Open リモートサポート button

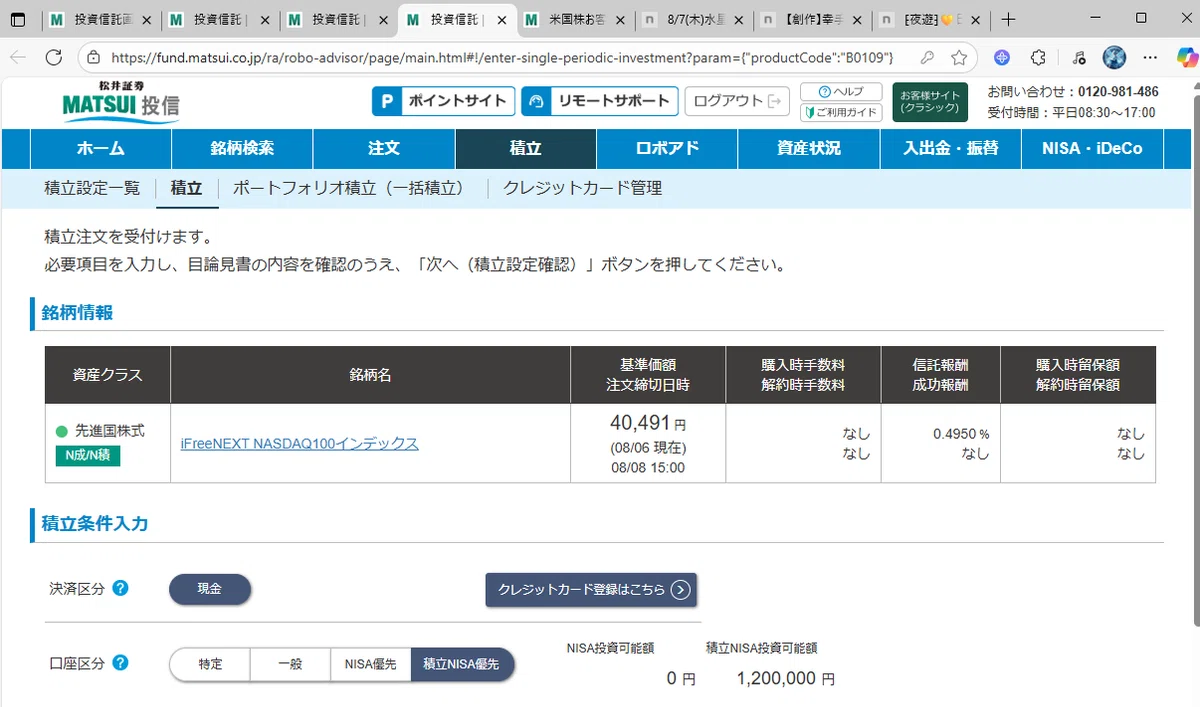pos(600,101)
